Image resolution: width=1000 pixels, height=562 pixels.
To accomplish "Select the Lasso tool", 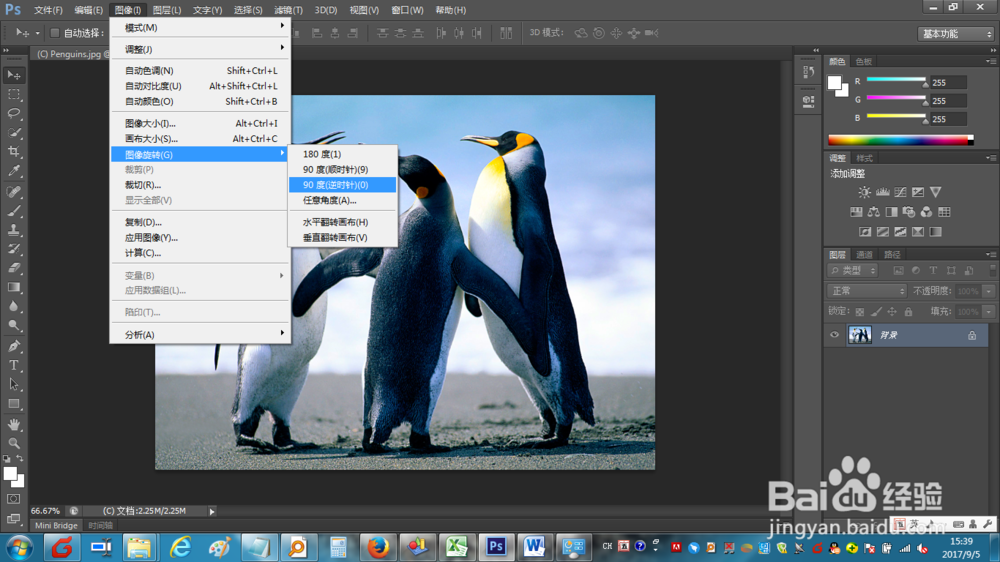I will click(x=13, y=114).
